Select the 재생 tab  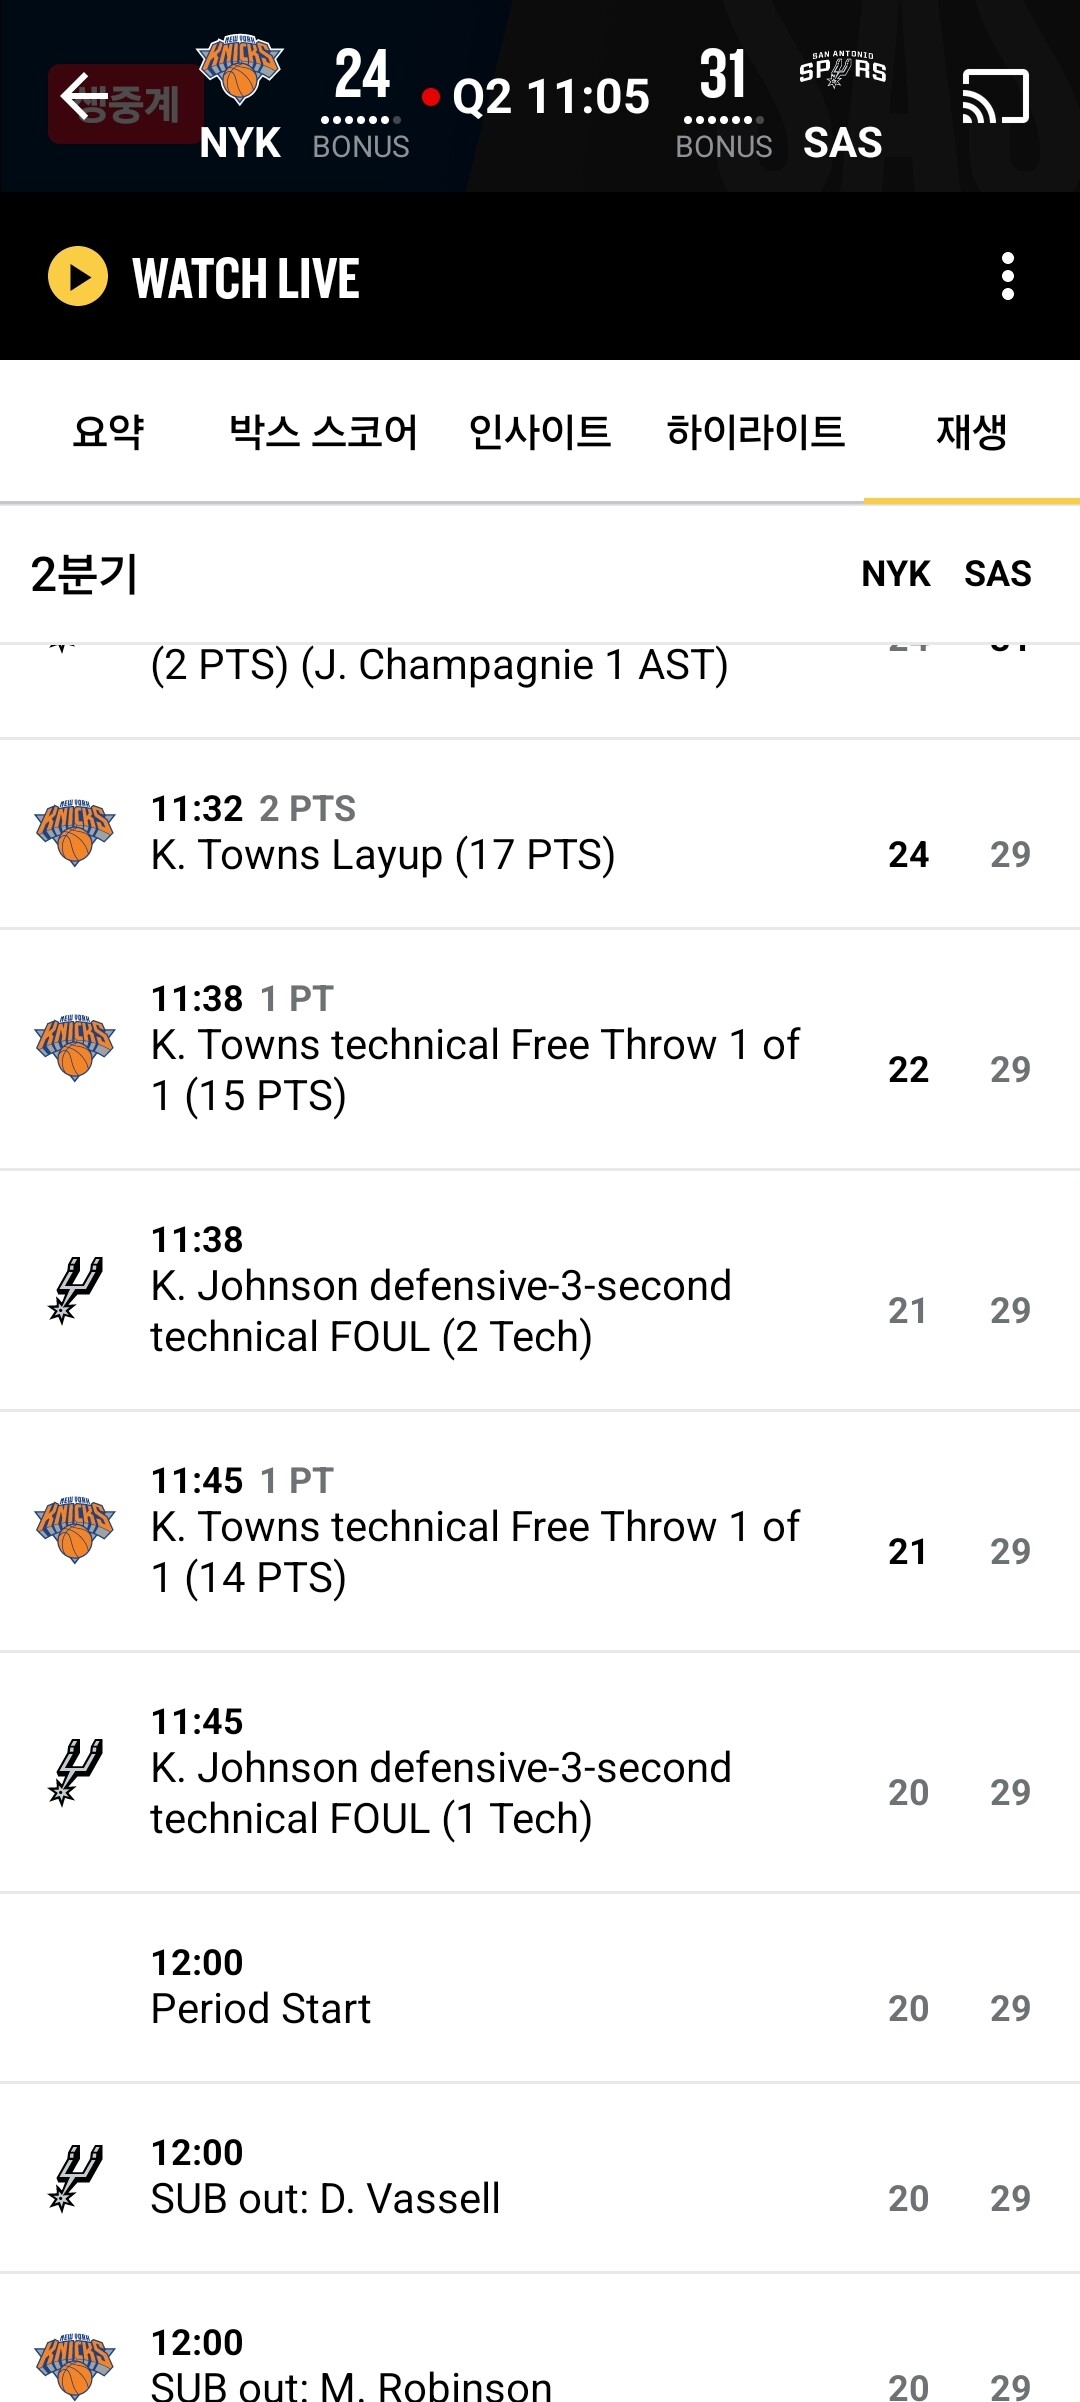pos(971,432)
